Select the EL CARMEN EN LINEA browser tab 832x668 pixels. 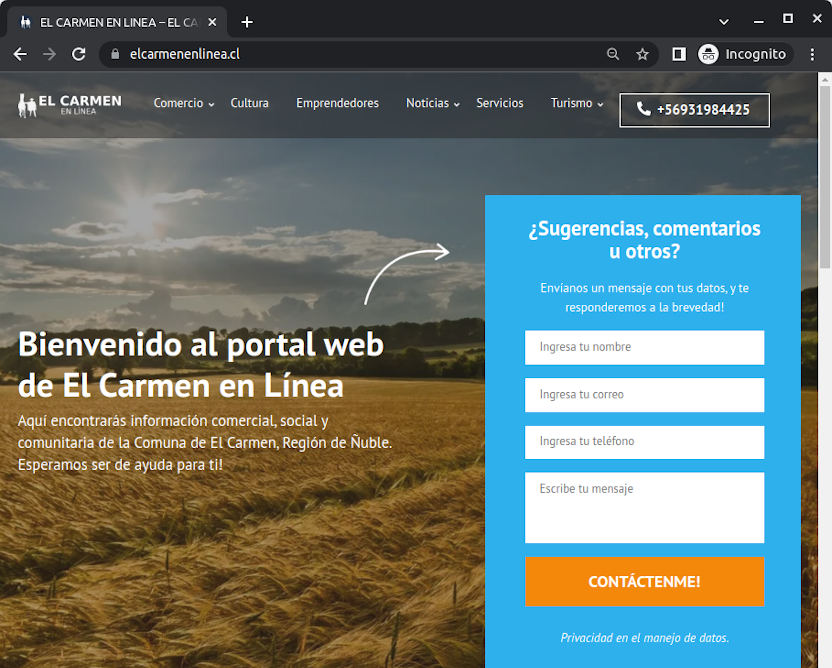tap(115, 20)
